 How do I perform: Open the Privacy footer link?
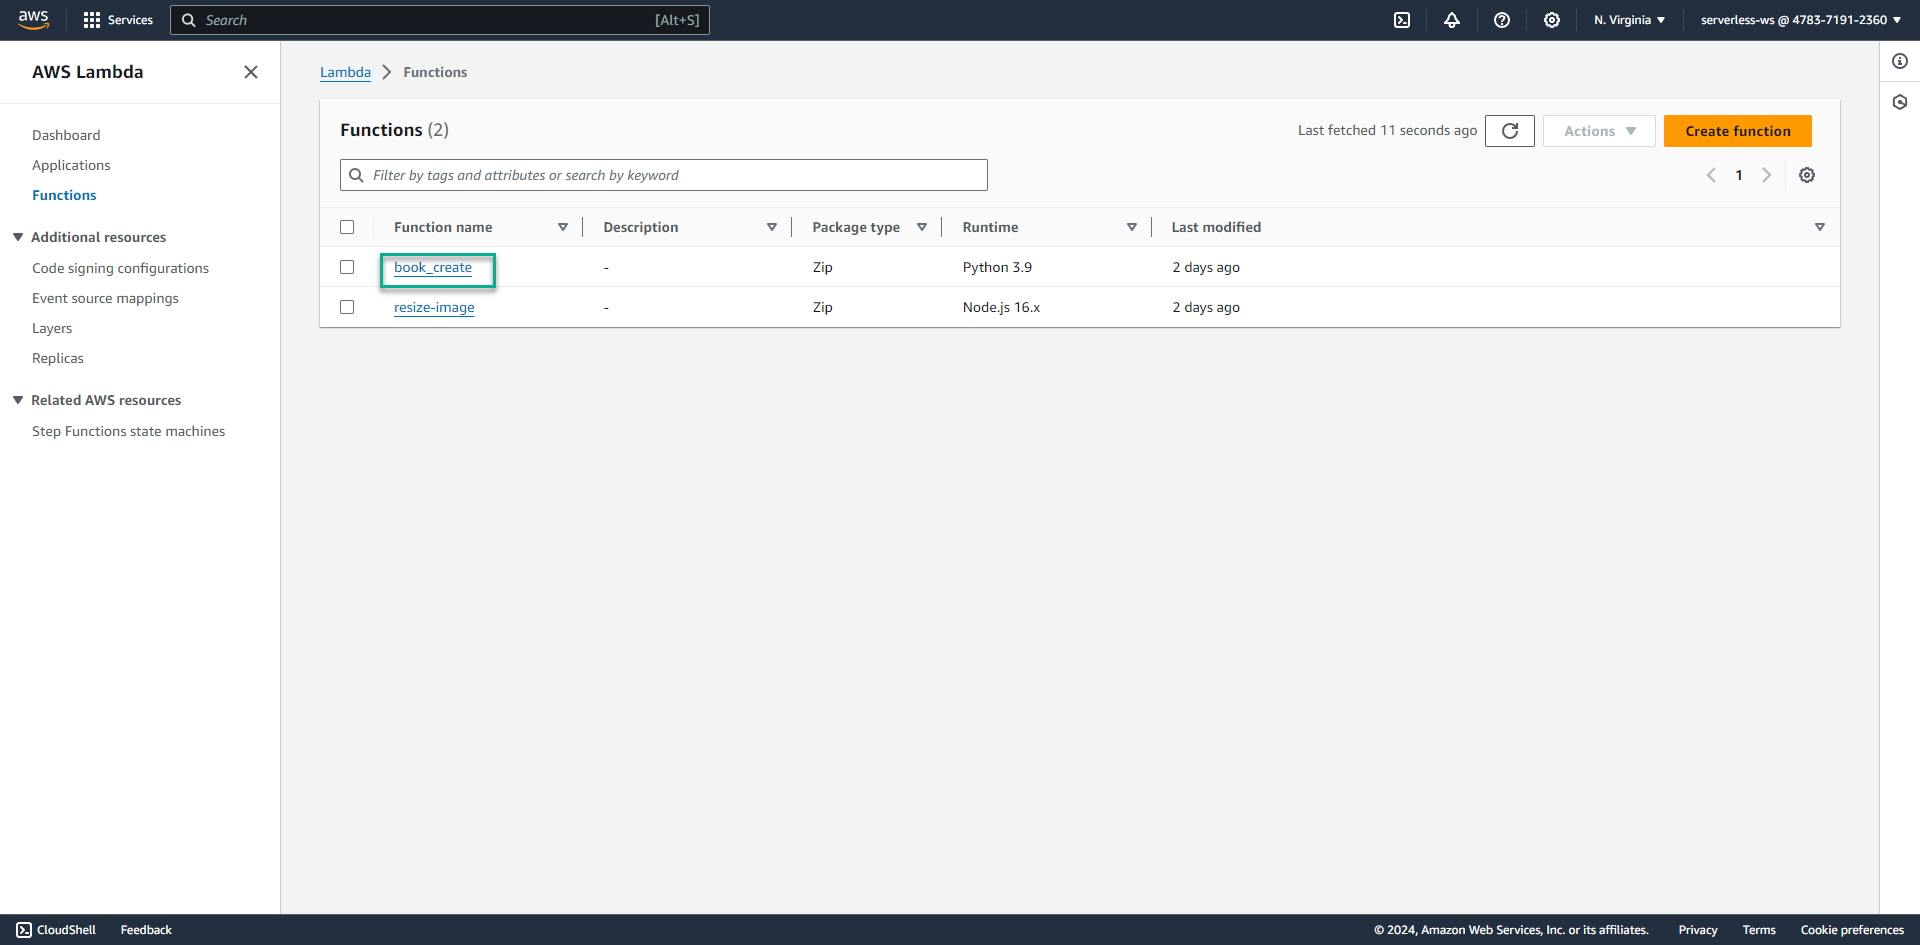[1698, 930]
